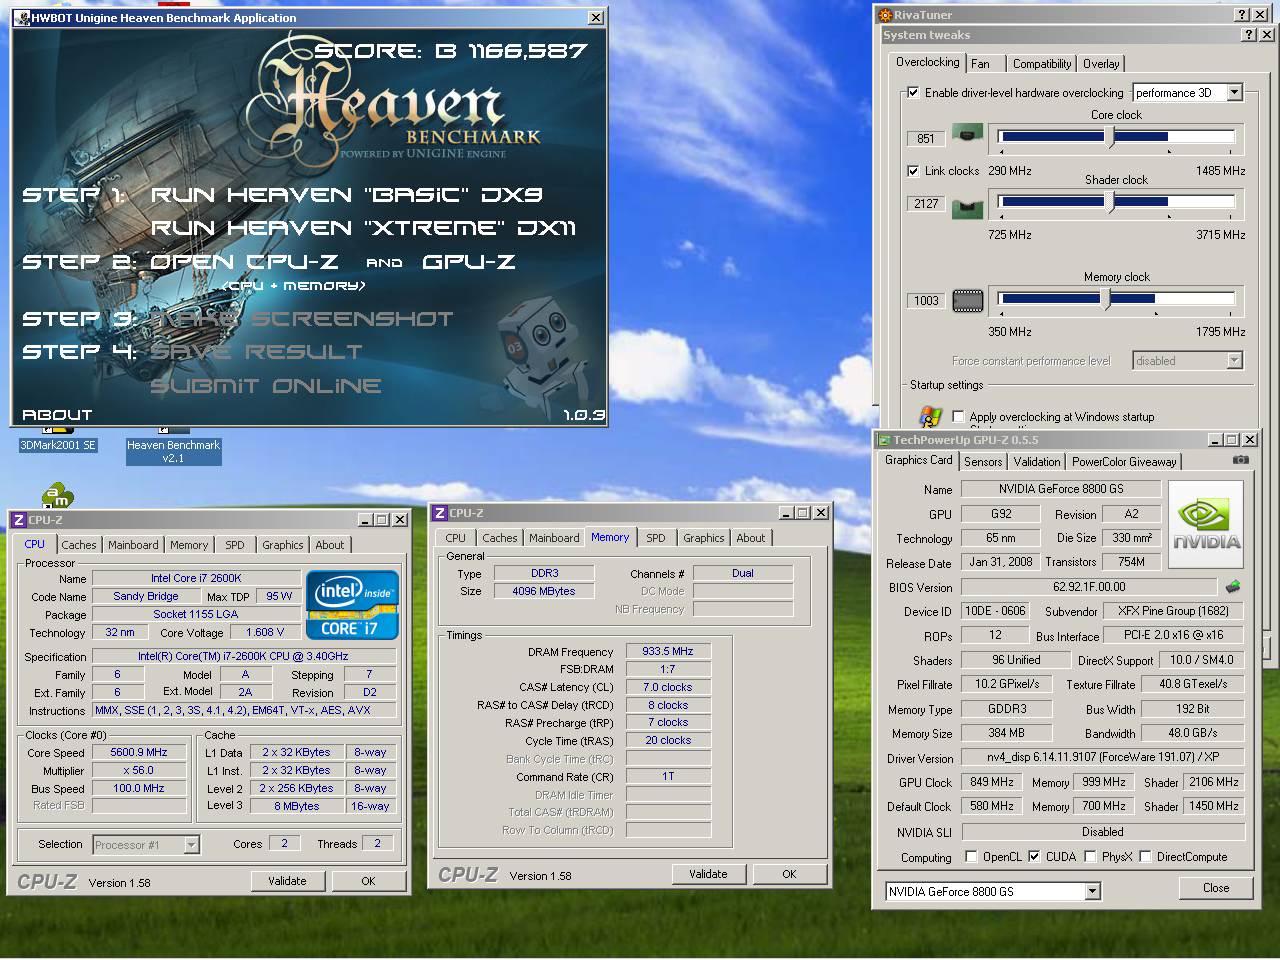Click ABOUT in the Heaven benchmark window
This screenshot has height=960, width=1280.
tap(57, 414)
